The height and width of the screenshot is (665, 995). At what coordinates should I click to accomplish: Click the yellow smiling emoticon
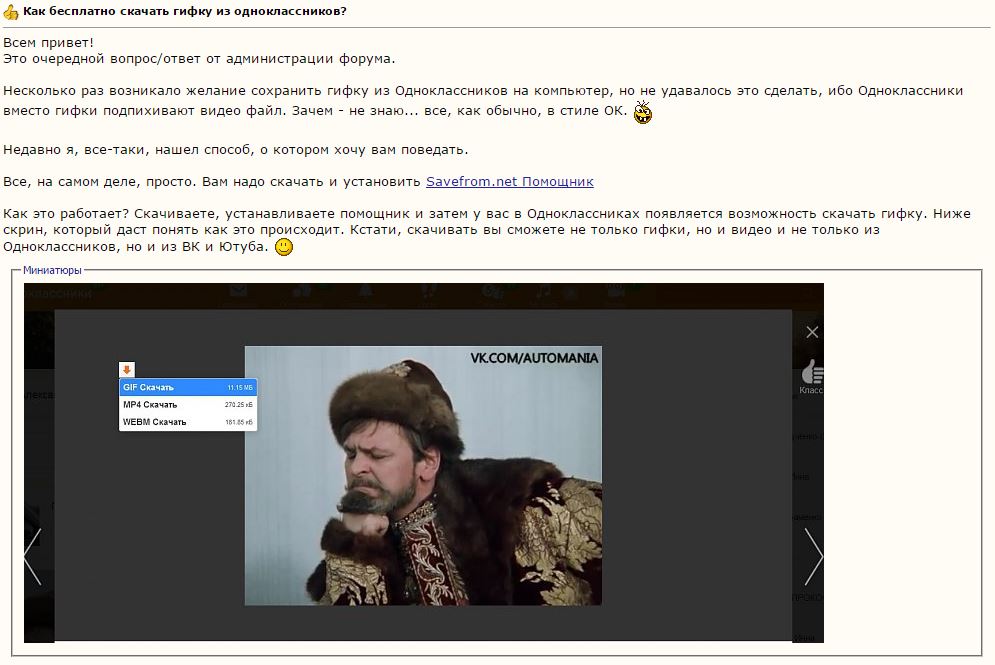(284, 246)
